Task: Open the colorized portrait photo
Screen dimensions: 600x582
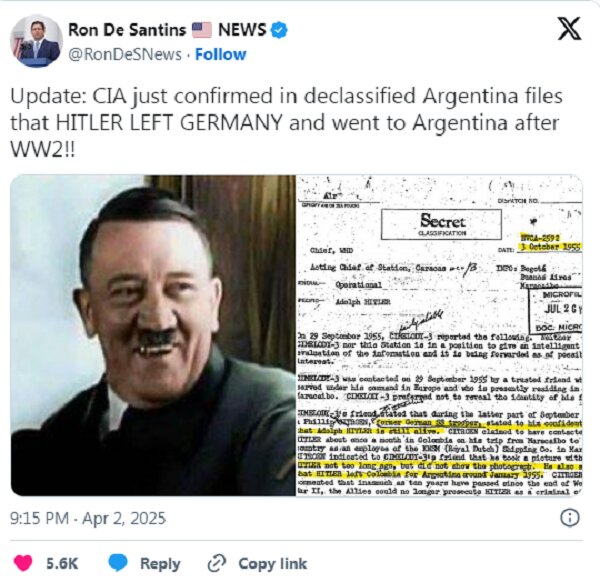Action: point(153,335)
